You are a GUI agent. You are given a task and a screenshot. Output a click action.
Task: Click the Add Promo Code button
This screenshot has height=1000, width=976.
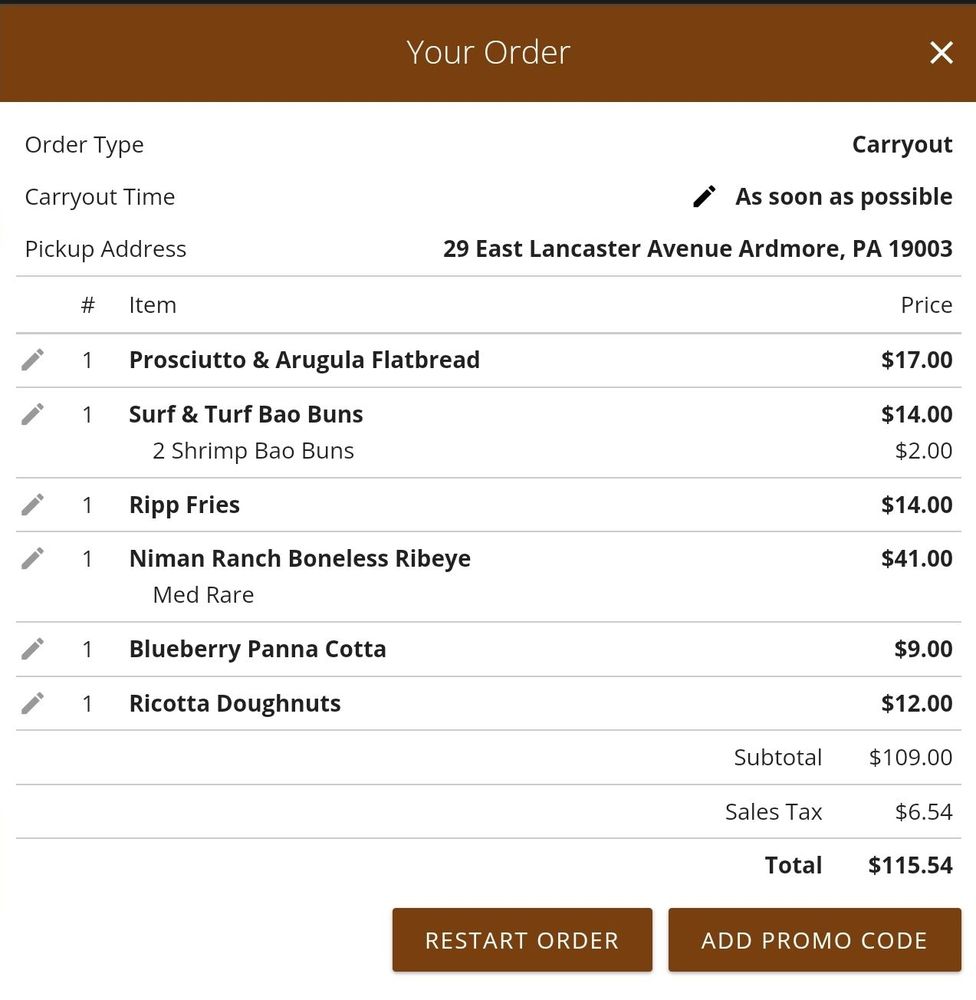tap(814, 940)
